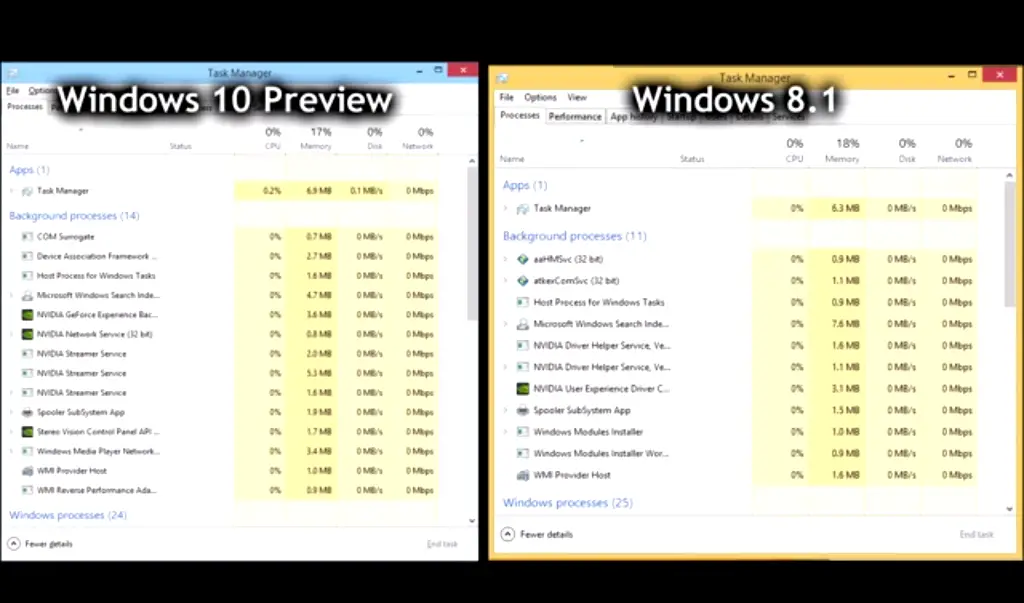Screen dimensions: 1024x603
Task: Click Host Process icon in Windows 8.1 window
Action: point(522,302)
